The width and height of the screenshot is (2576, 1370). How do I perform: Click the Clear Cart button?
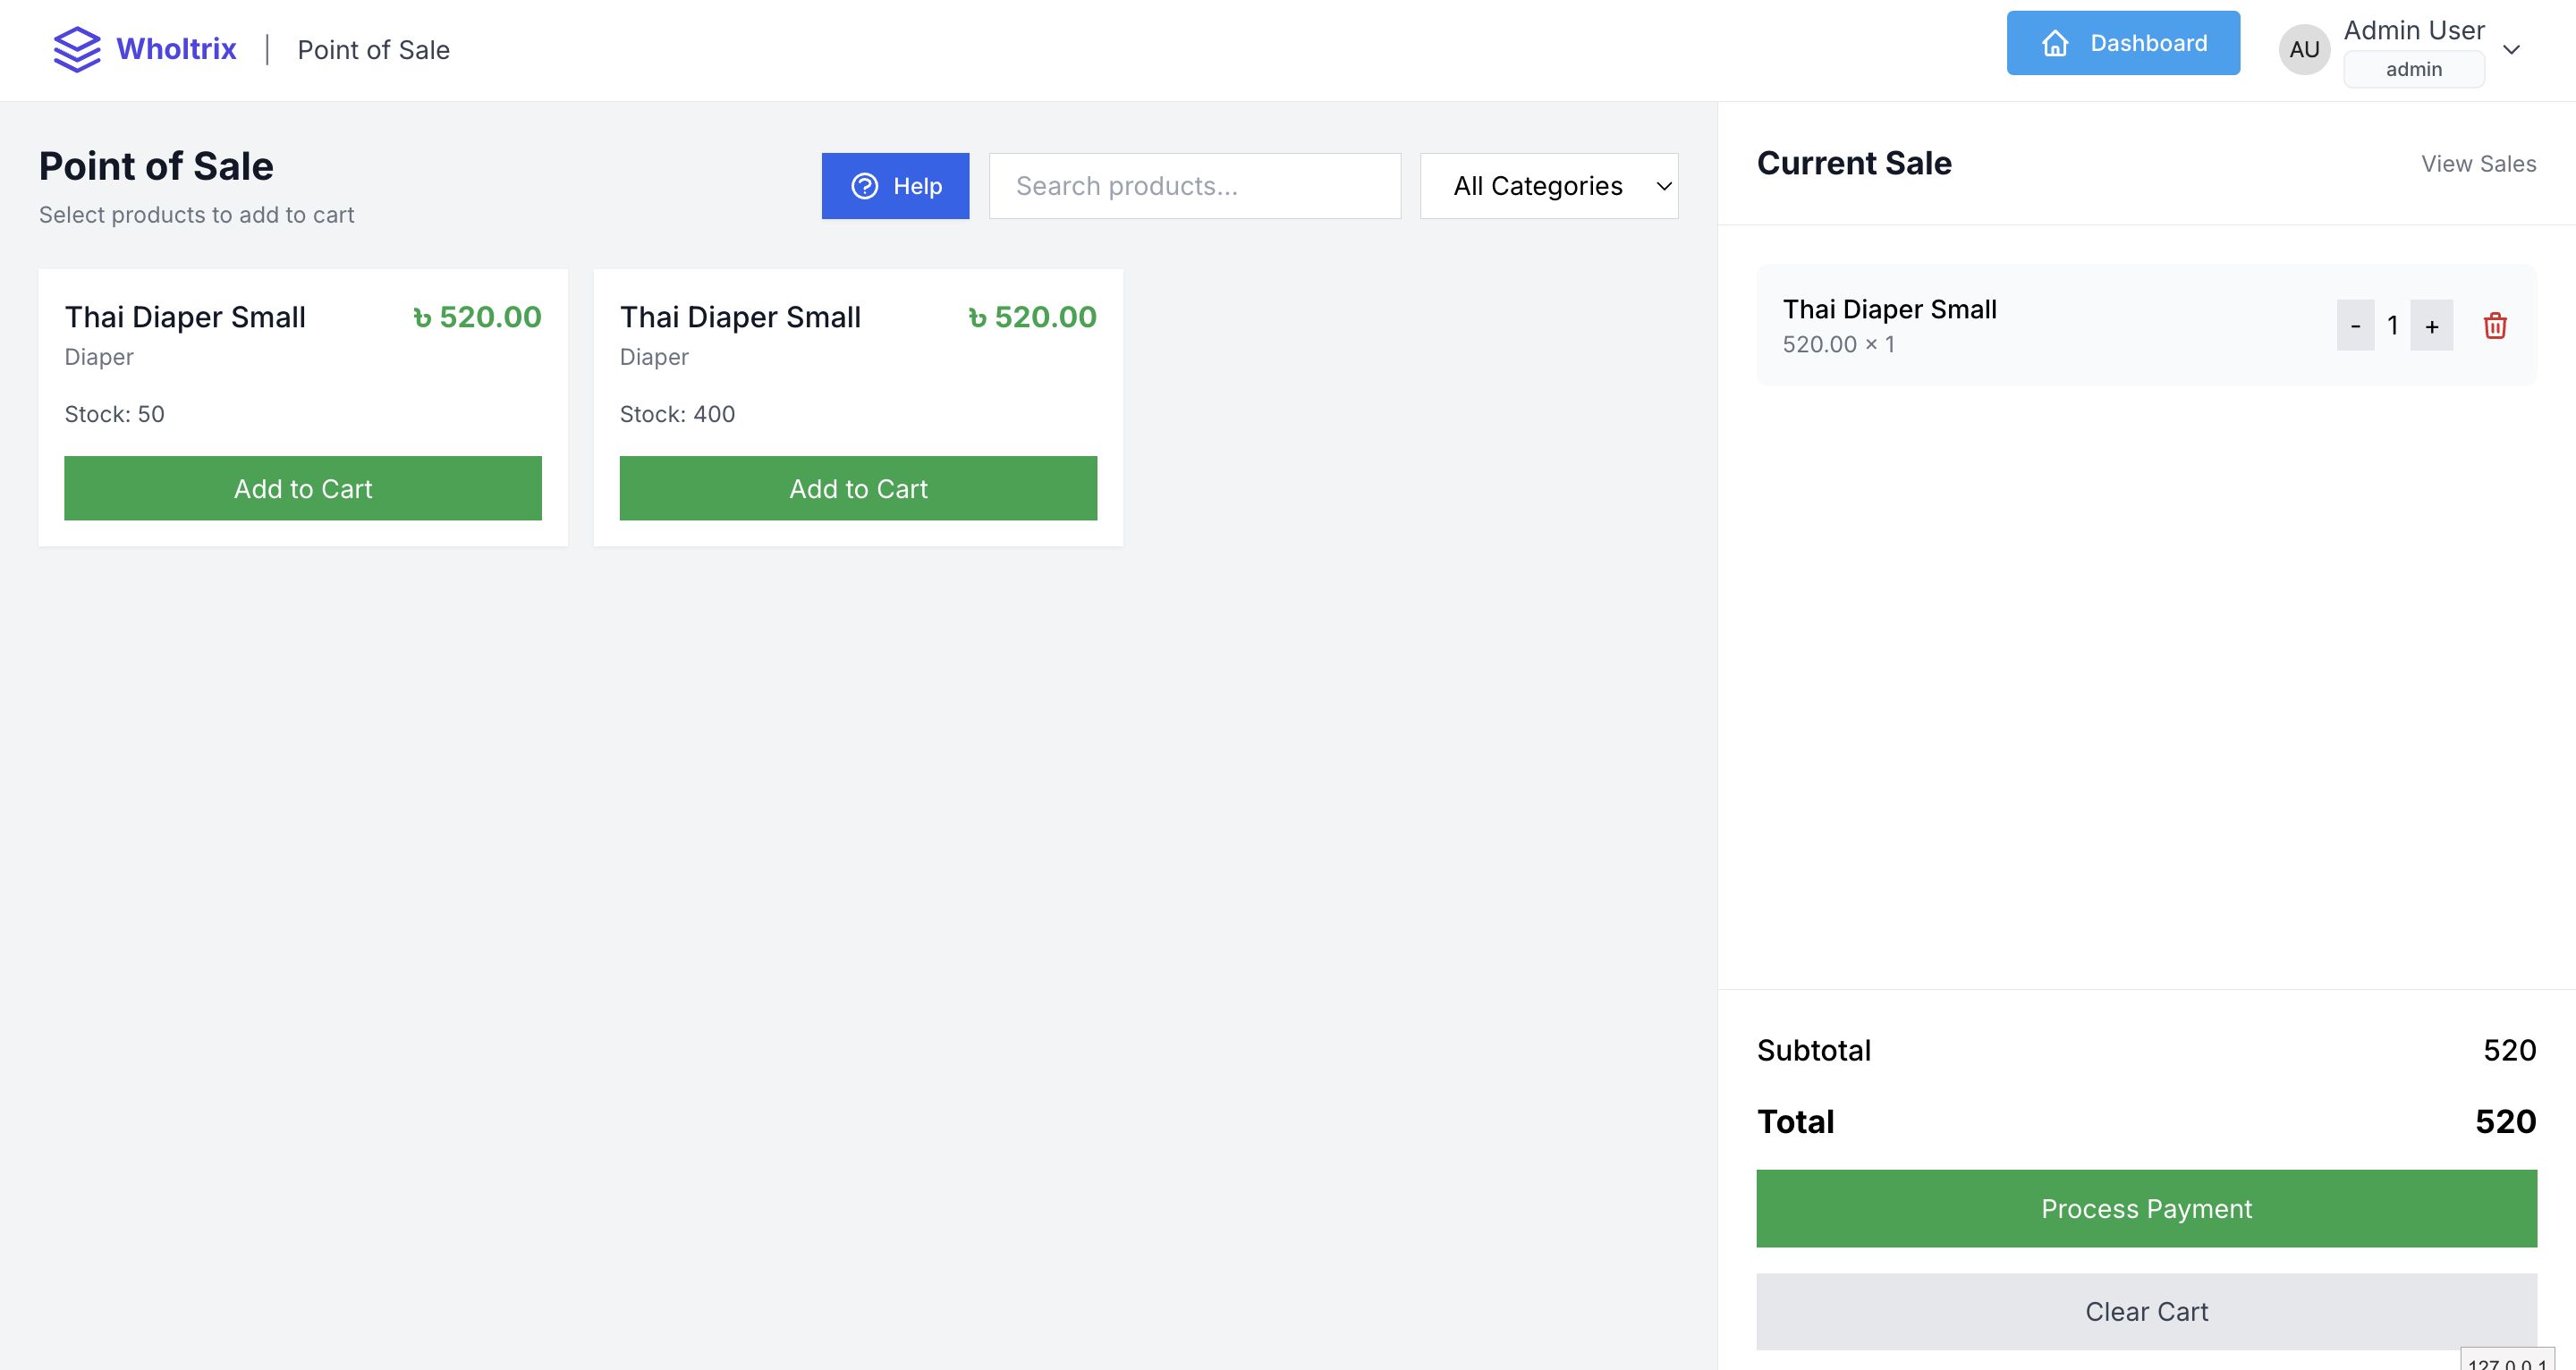coord(2146,1311)
